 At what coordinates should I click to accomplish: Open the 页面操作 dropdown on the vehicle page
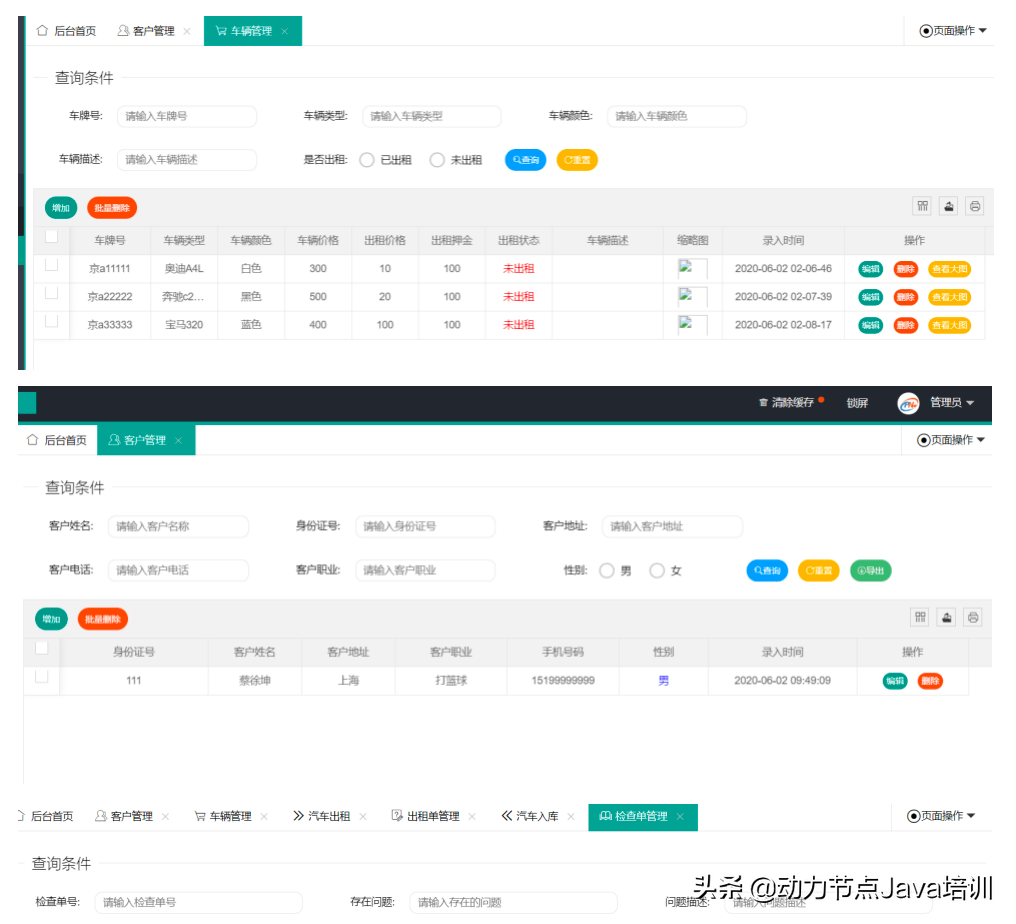pos(951,30)
